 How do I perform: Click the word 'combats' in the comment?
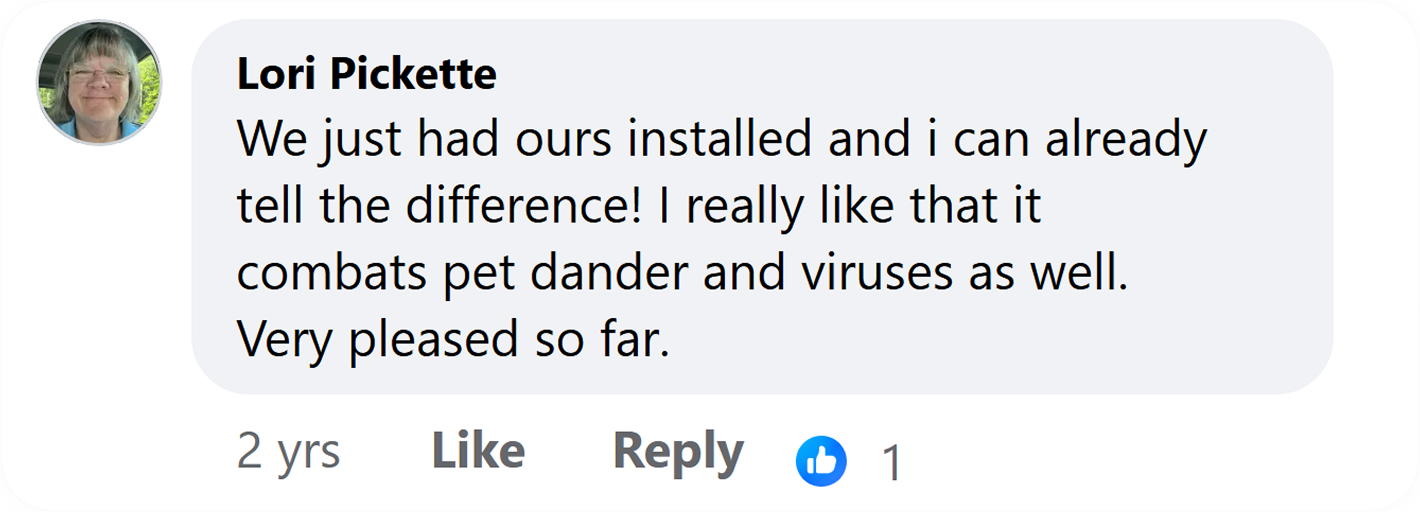333,274
